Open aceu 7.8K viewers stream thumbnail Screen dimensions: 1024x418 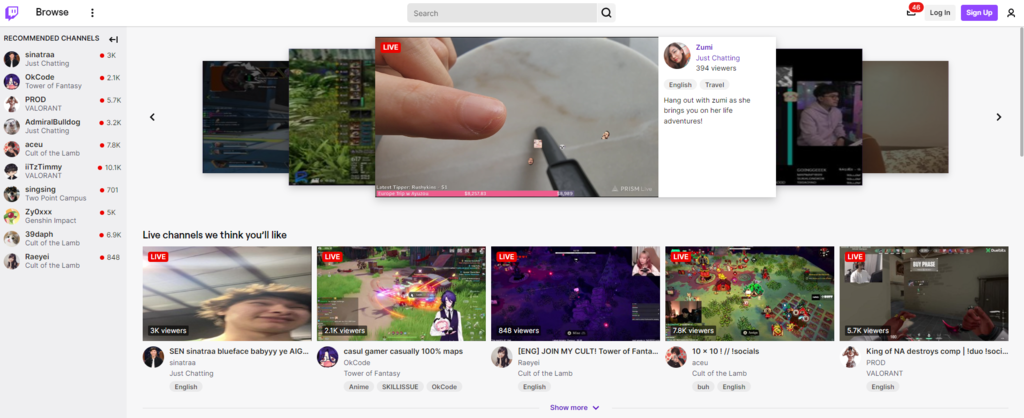(x=750, y=293)
